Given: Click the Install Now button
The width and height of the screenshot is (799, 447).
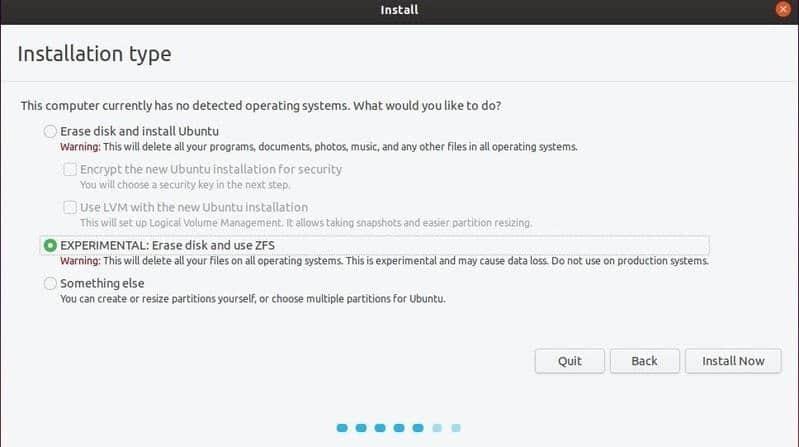Looking at the screenshot, I should [733, 361].
